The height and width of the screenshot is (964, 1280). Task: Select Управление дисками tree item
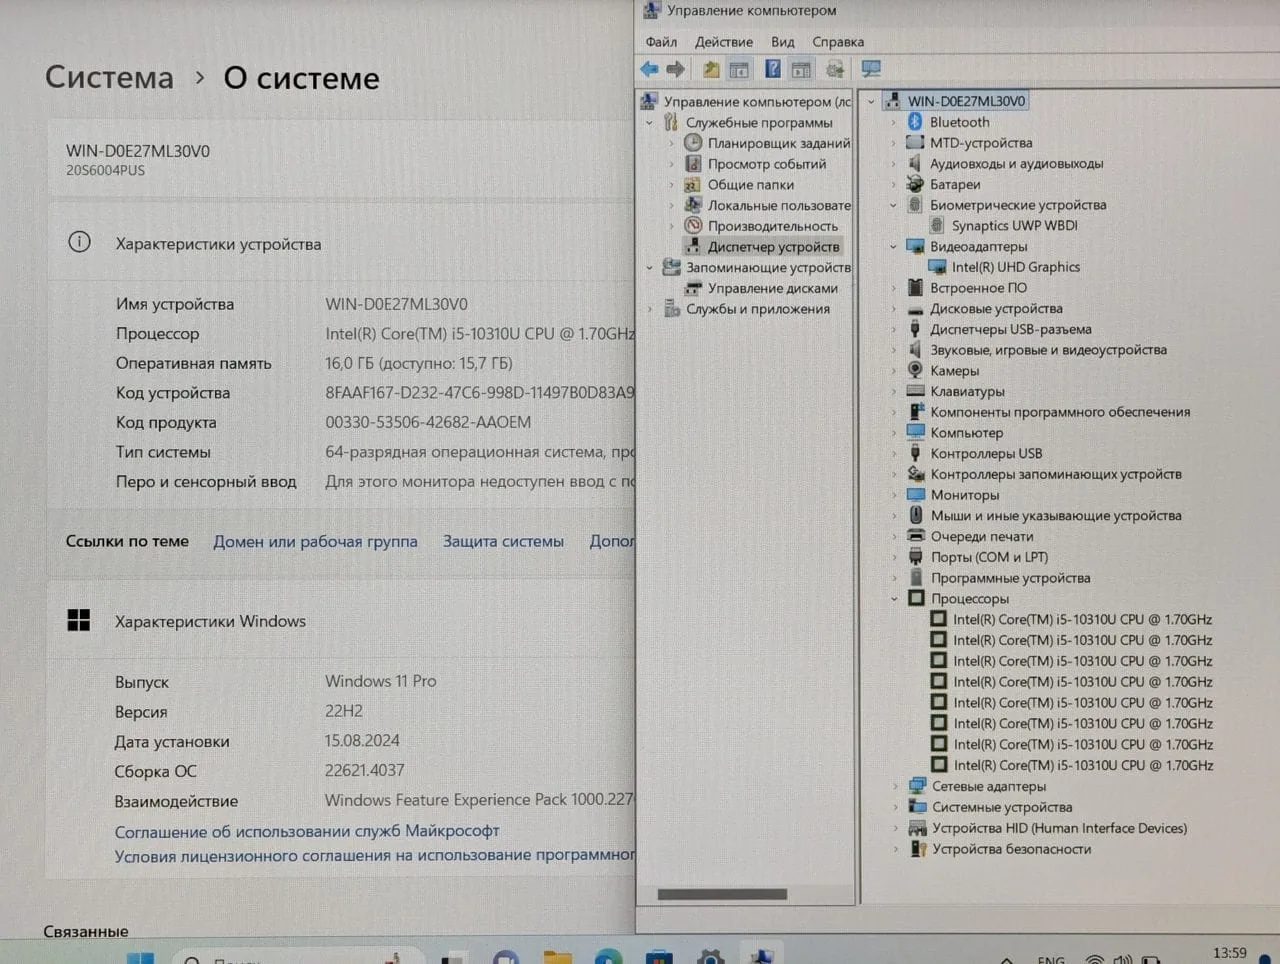pos(772,288)
